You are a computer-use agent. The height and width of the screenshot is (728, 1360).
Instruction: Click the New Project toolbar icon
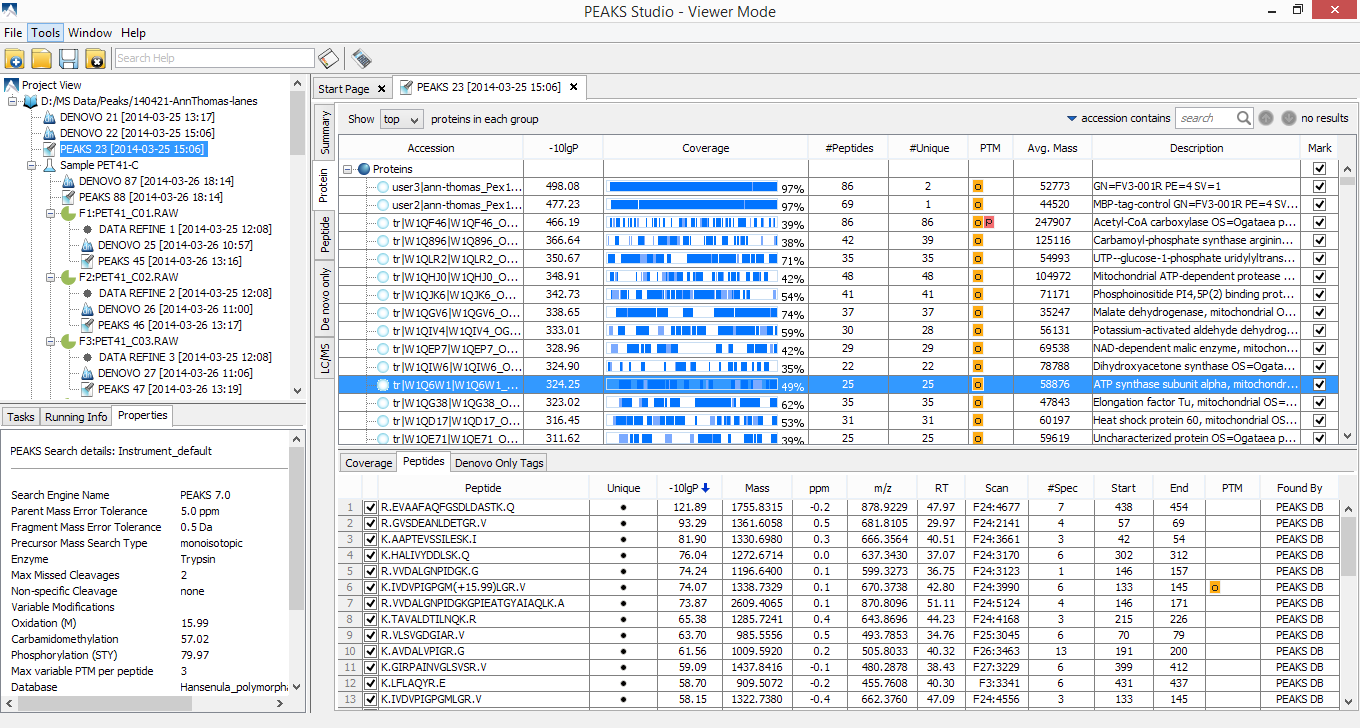(x=15, y=58)
